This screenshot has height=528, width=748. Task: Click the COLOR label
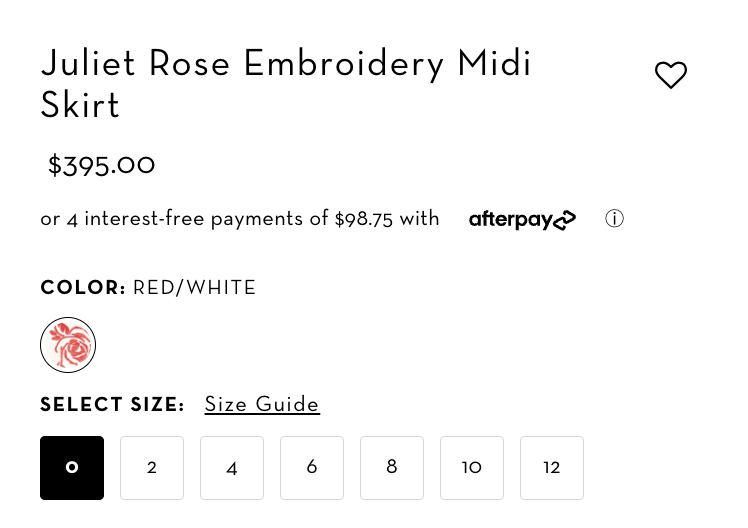point(83,288)
